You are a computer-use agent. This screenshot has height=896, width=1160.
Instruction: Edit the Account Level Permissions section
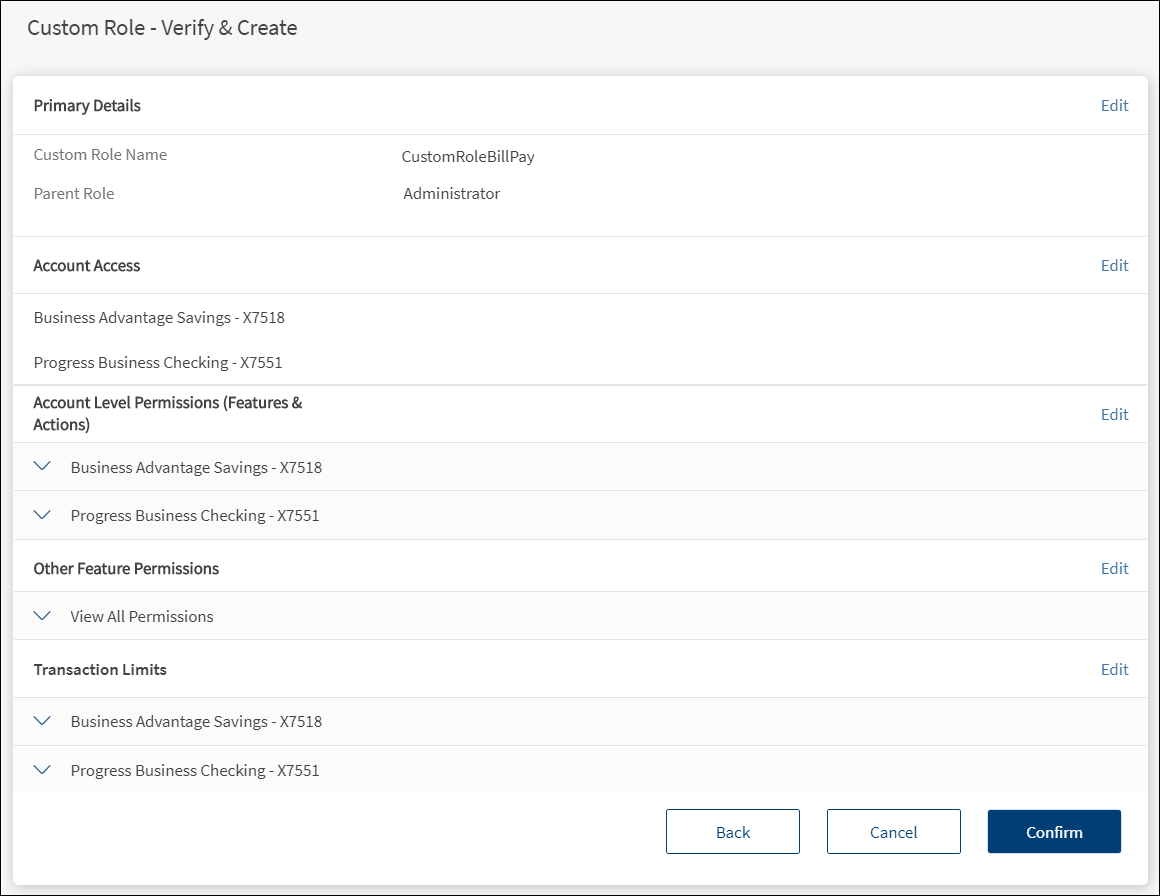click(x=1114, y=415)
